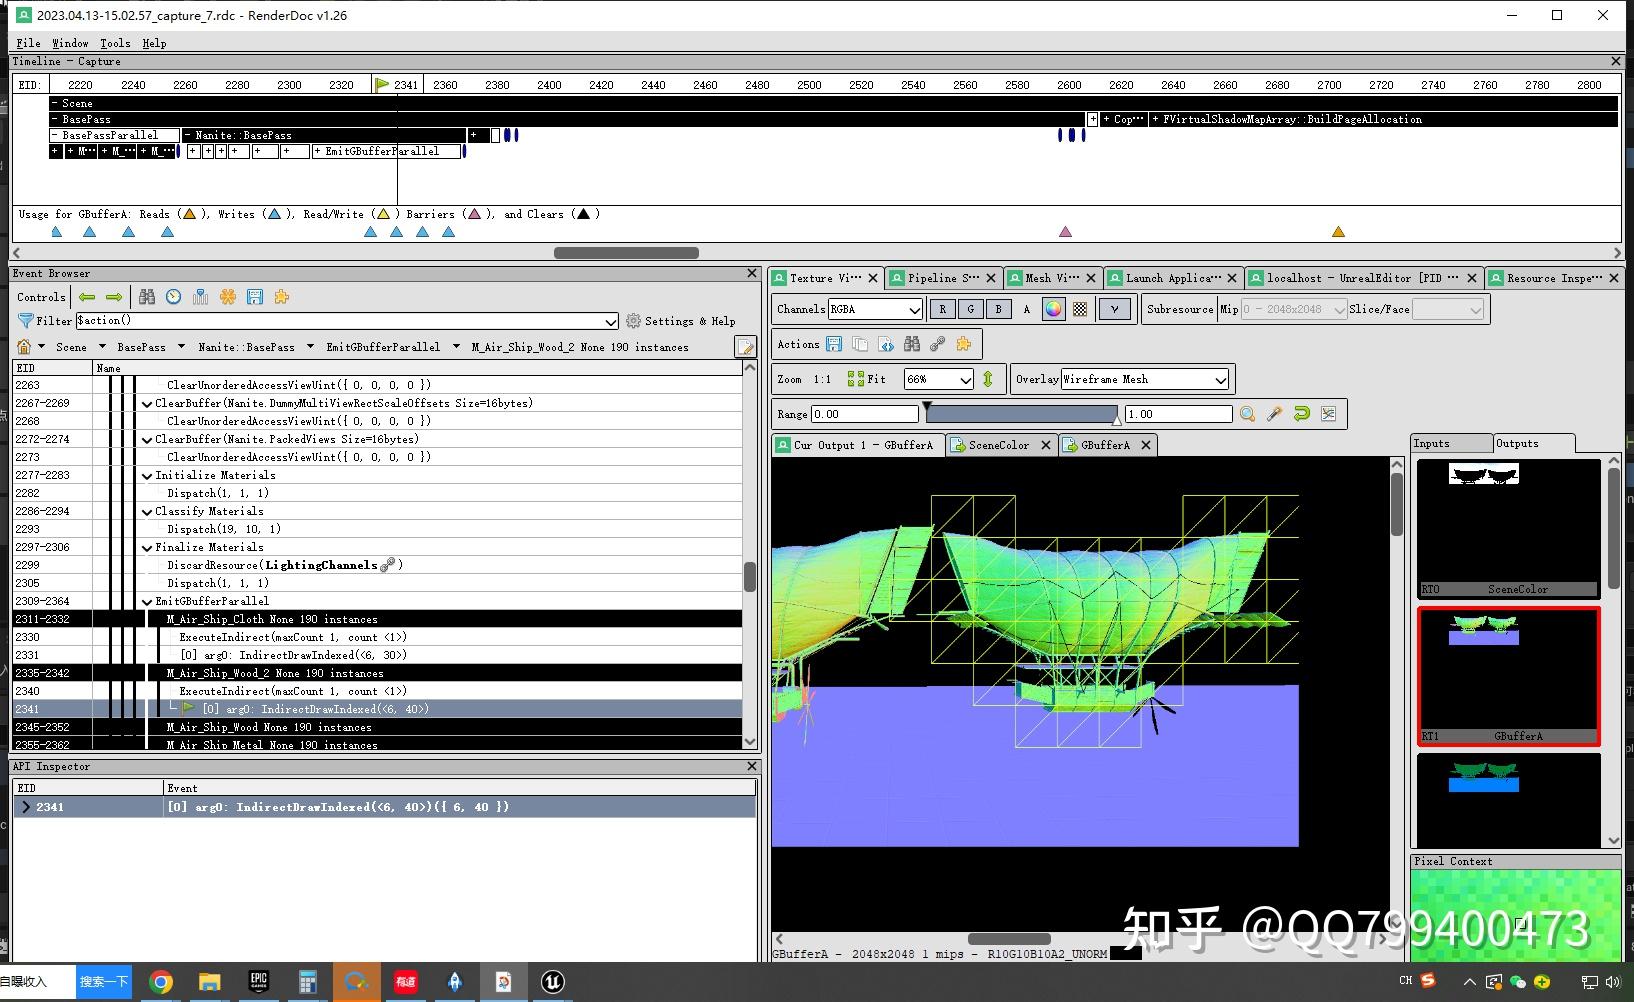The image size is (1634, 1002).
Task: Open the Overlay dropdown showing Wireframe Mesh
Action: 1143,379
